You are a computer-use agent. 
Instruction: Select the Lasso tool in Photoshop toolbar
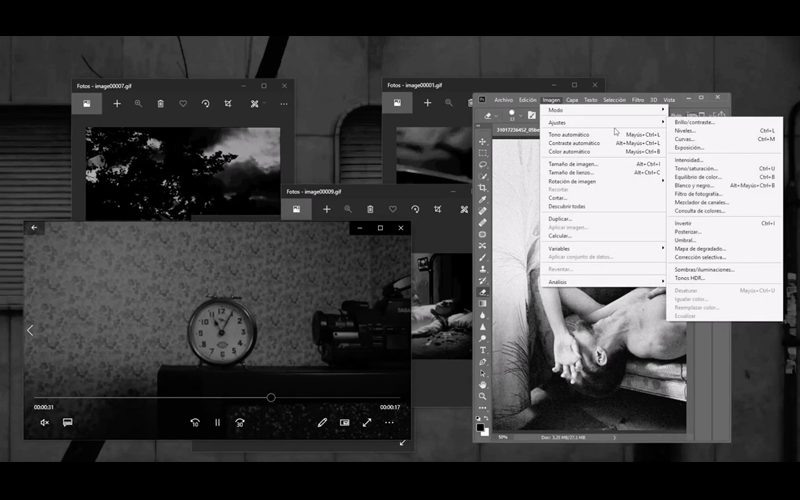482,165
